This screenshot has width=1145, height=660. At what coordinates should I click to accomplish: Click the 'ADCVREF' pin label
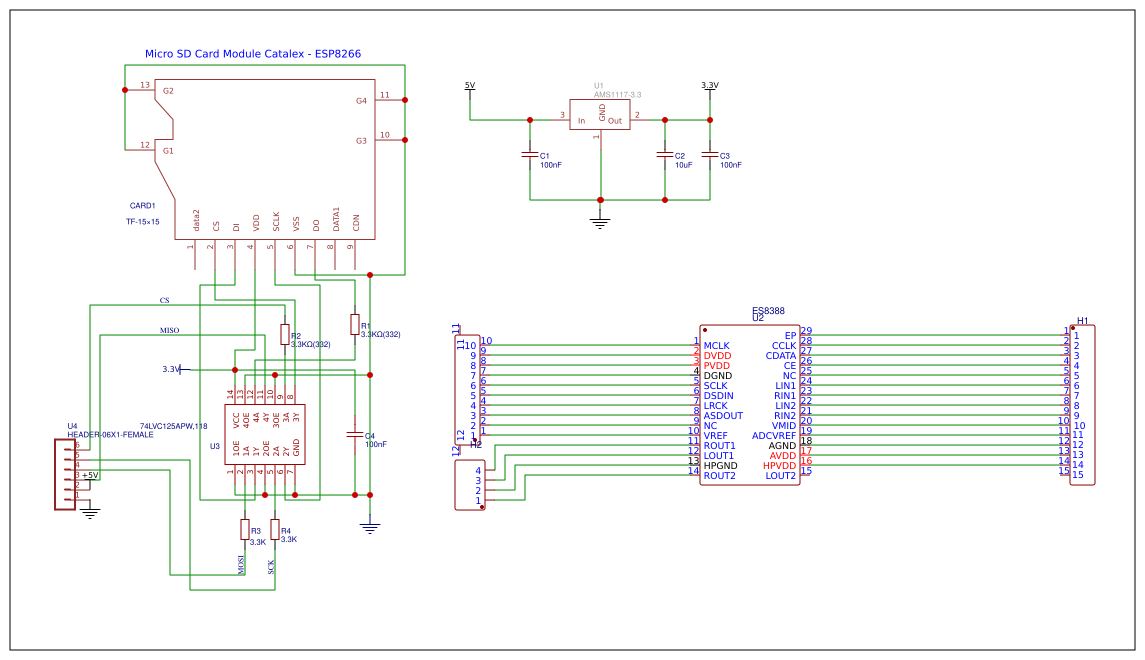774,436
